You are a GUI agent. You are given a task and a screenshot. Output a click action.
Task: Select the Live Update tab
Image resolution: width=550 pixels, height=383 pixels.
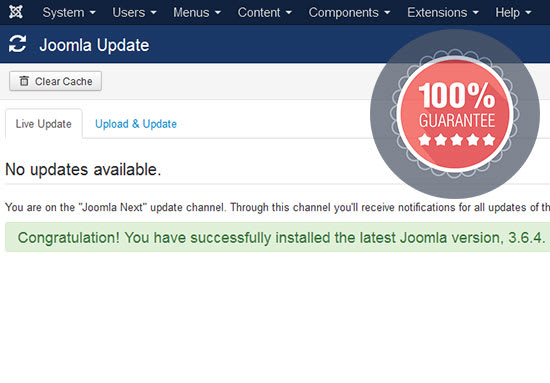pyautogui.click(x=44, y=124)
